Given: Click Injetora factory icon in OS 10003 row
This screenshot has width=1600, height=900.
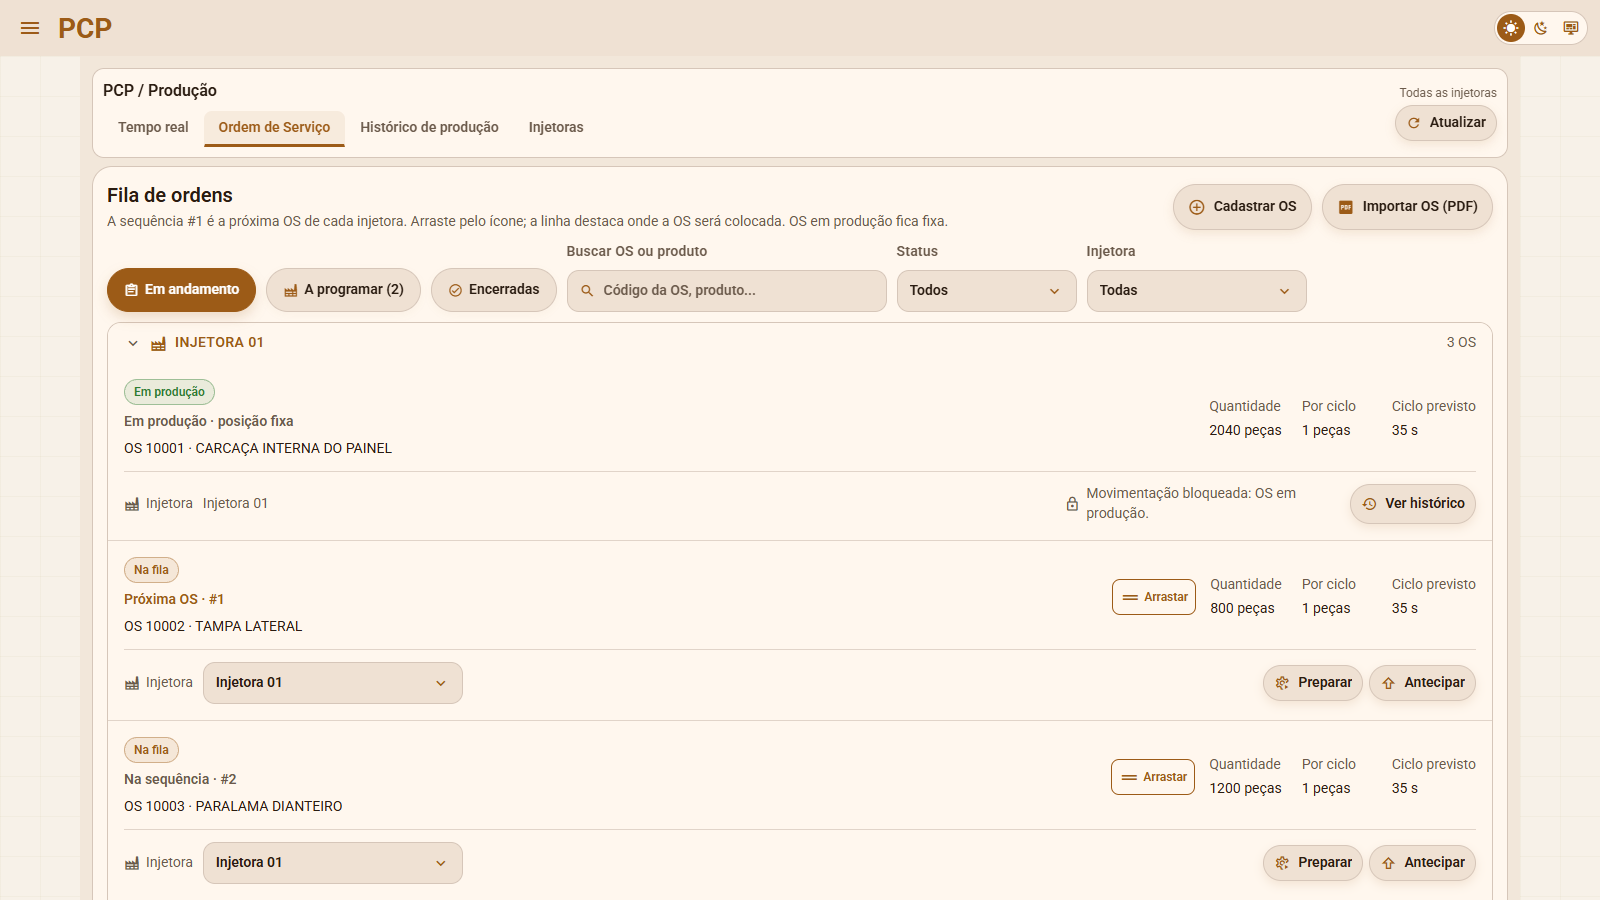Looking at the screenshot, I should click(132, 863).
